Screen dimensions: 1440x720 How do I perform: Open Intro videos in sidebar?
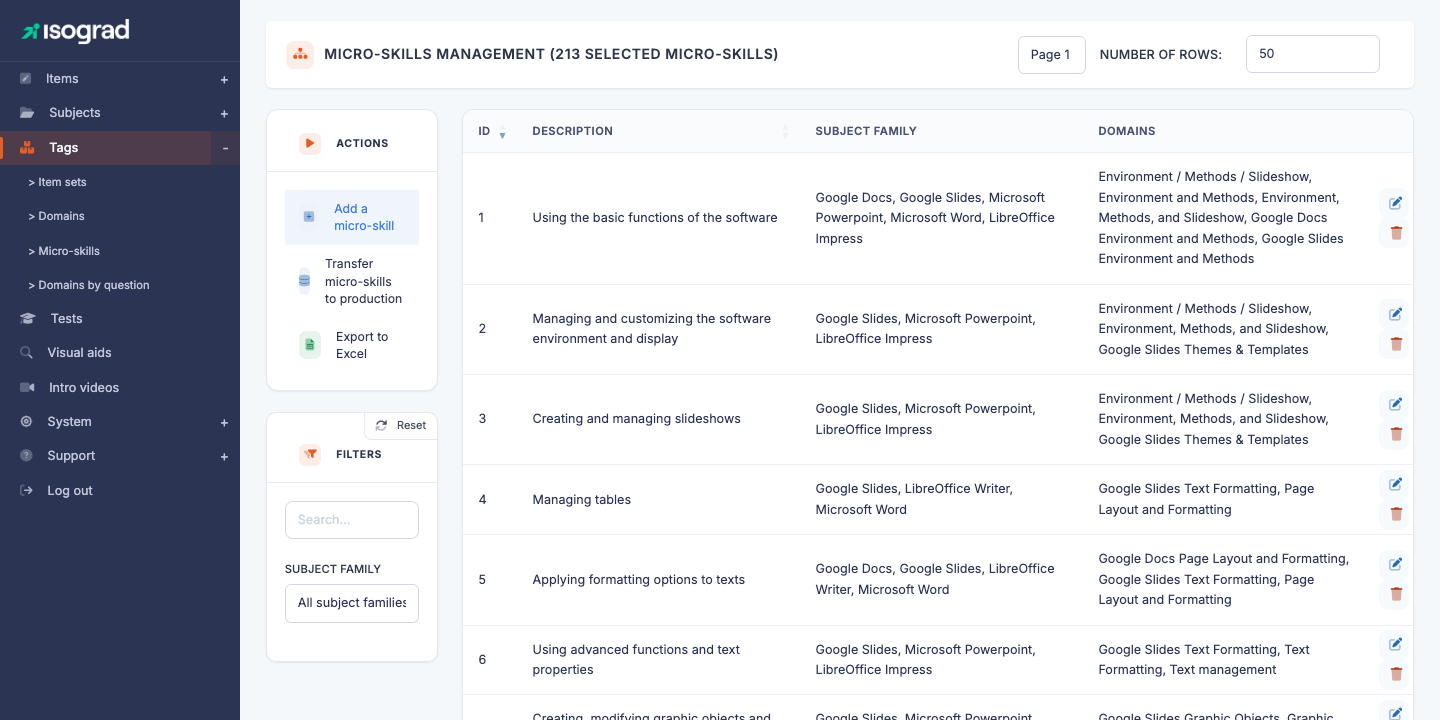pyautogui.click(x=84, y=387)
